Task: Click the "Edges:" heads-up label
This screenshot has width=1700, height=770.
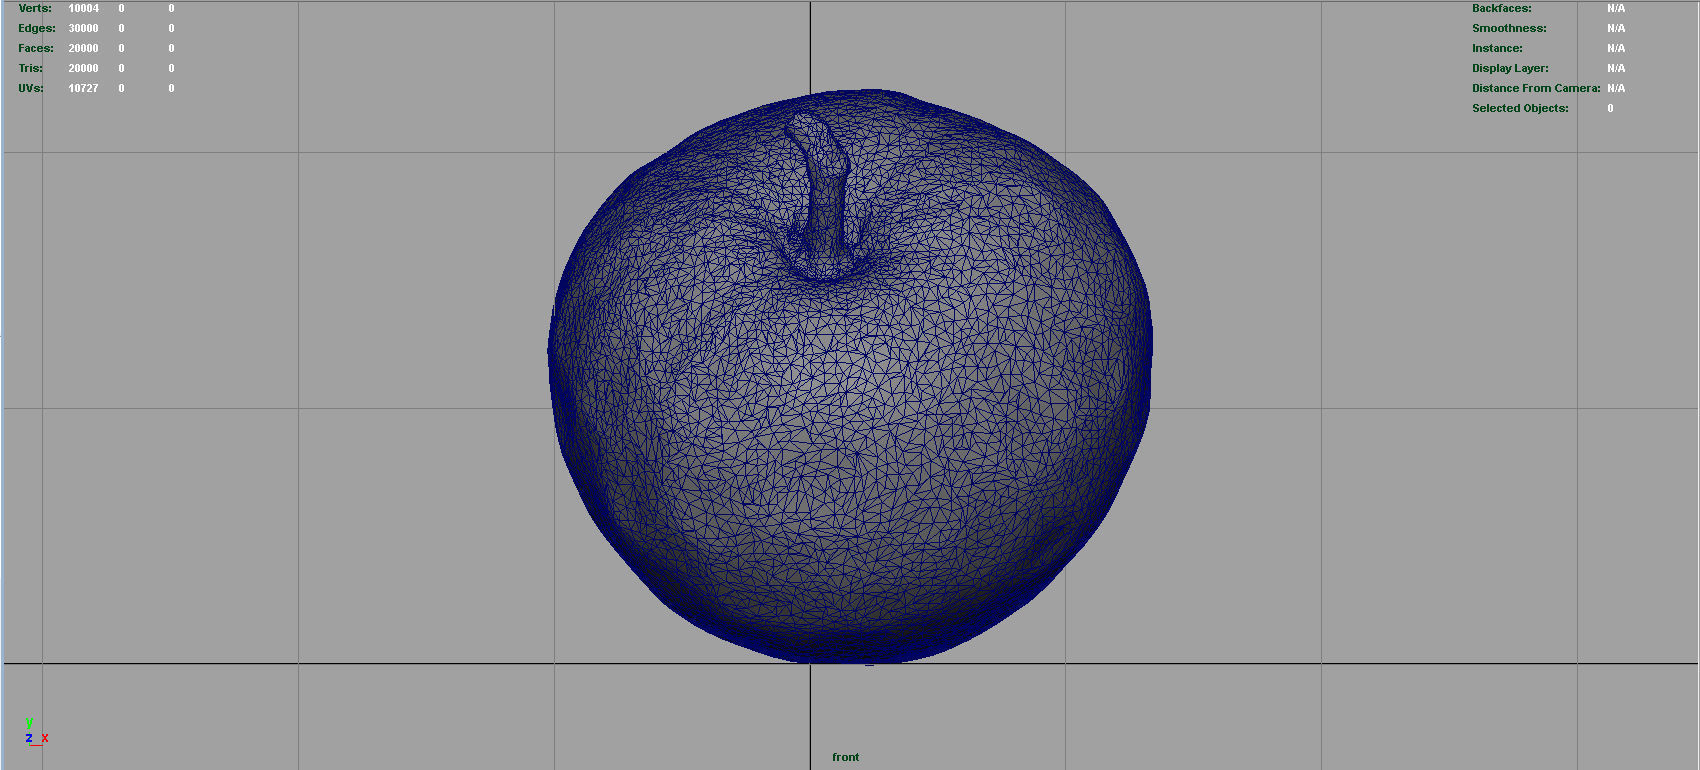Action: 37,28
